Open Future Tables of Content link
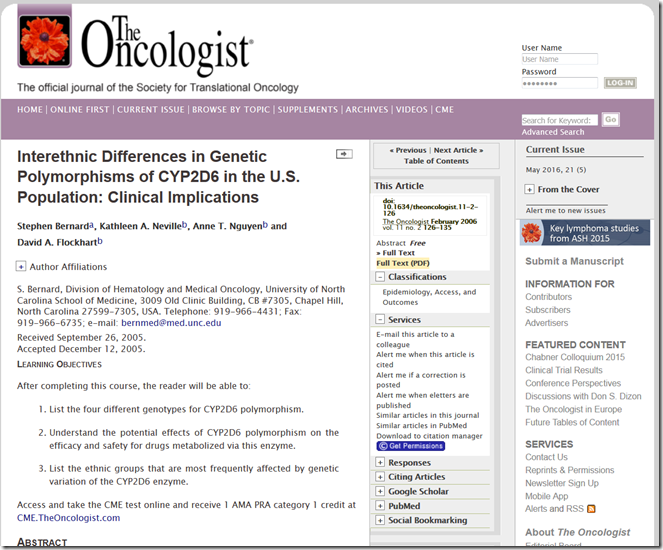The image size is (663, 550). 572,423
